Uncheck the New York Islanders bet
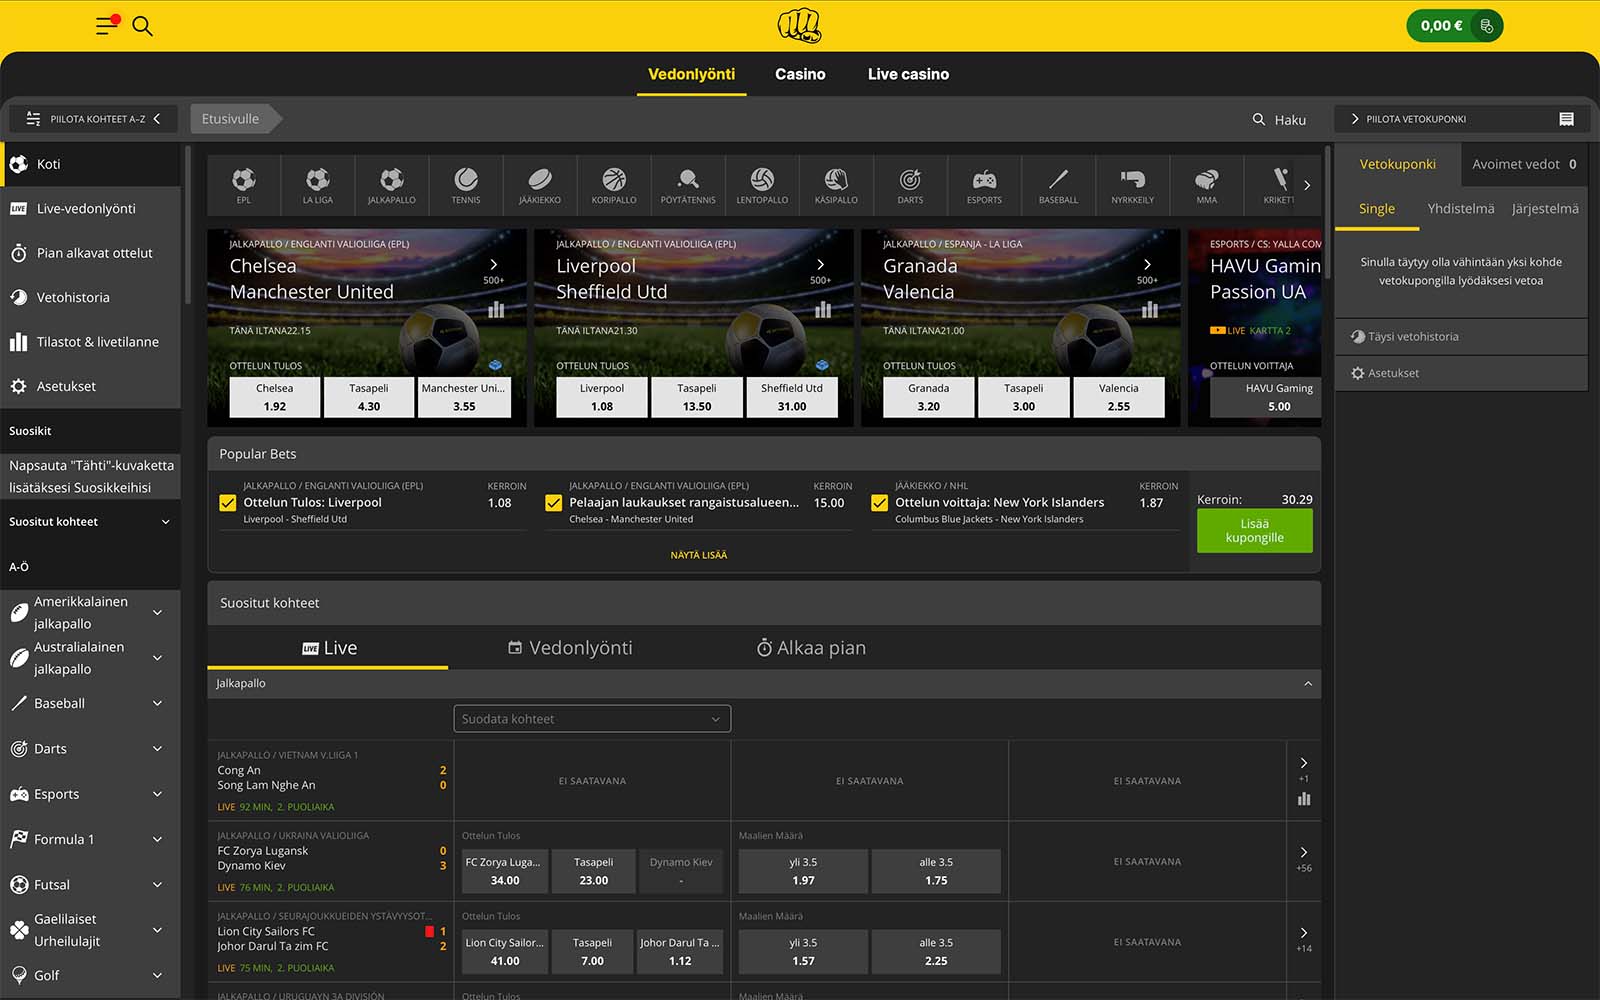The width and height of the screenshot is (1600, 1000). tap(879, 503)
